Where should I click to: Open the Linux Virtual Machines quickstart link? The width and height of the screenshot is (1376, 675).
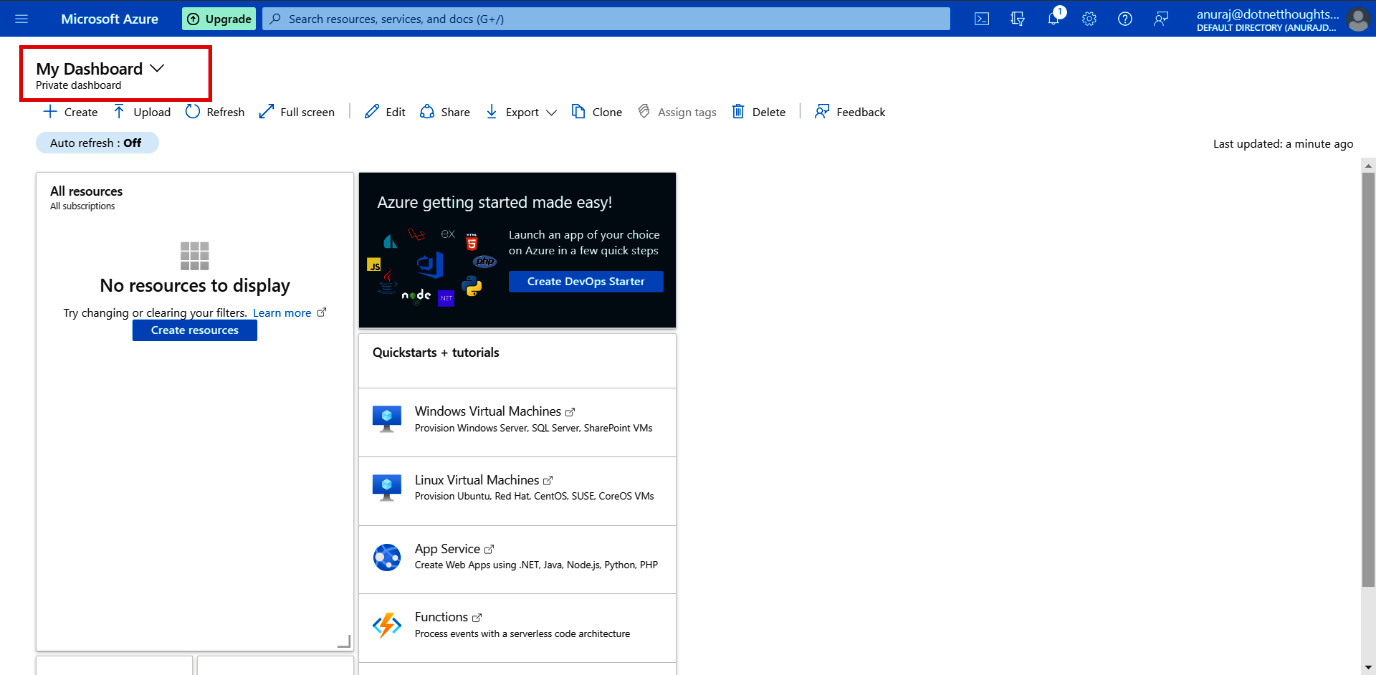pyautogui.click(x=477, y=480)
